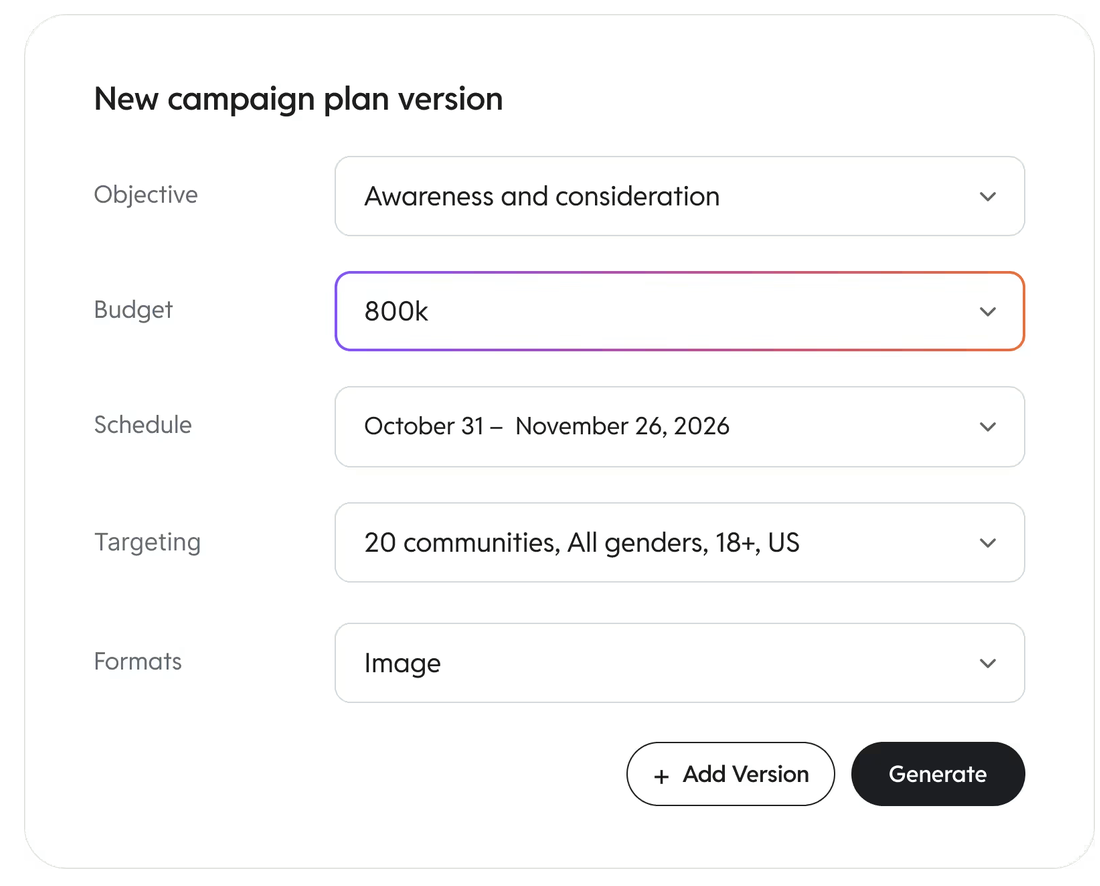1100x886 pixels.
Task: Open the Objective dropdown
Action: click(x=679, y=196)
